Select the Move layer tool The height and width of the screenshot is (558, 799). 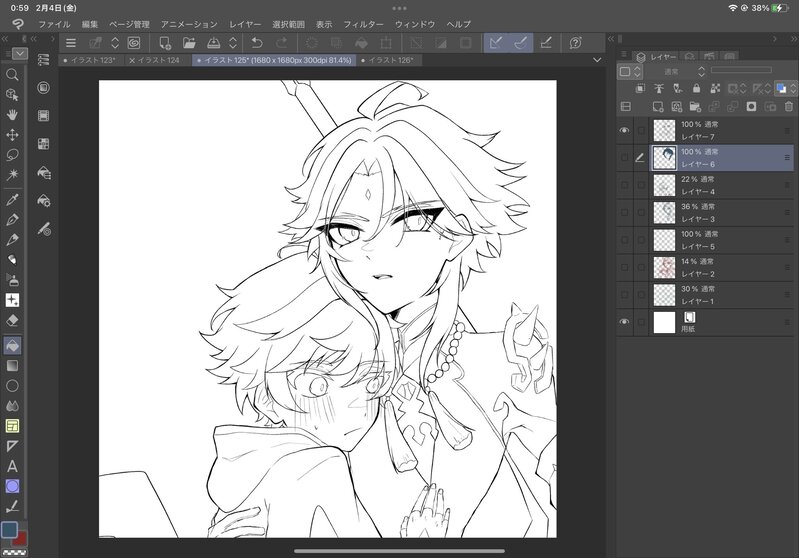point(12,135)
